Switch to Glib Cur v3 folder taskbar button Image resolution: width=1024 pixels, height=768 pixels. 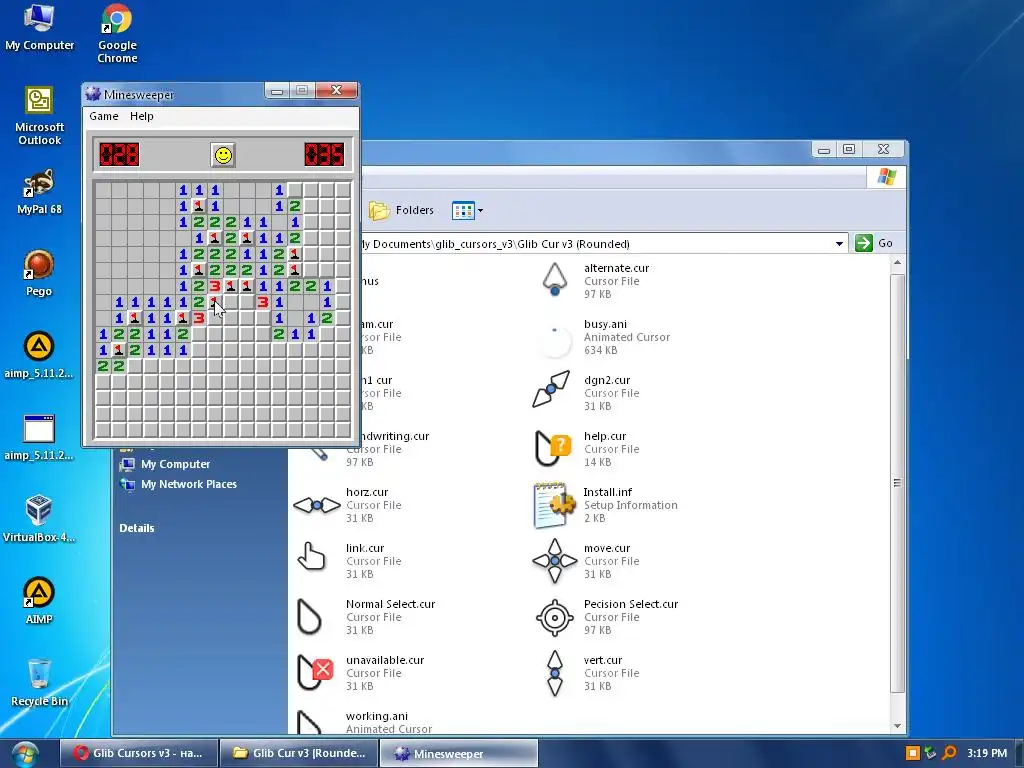[298, 753]
